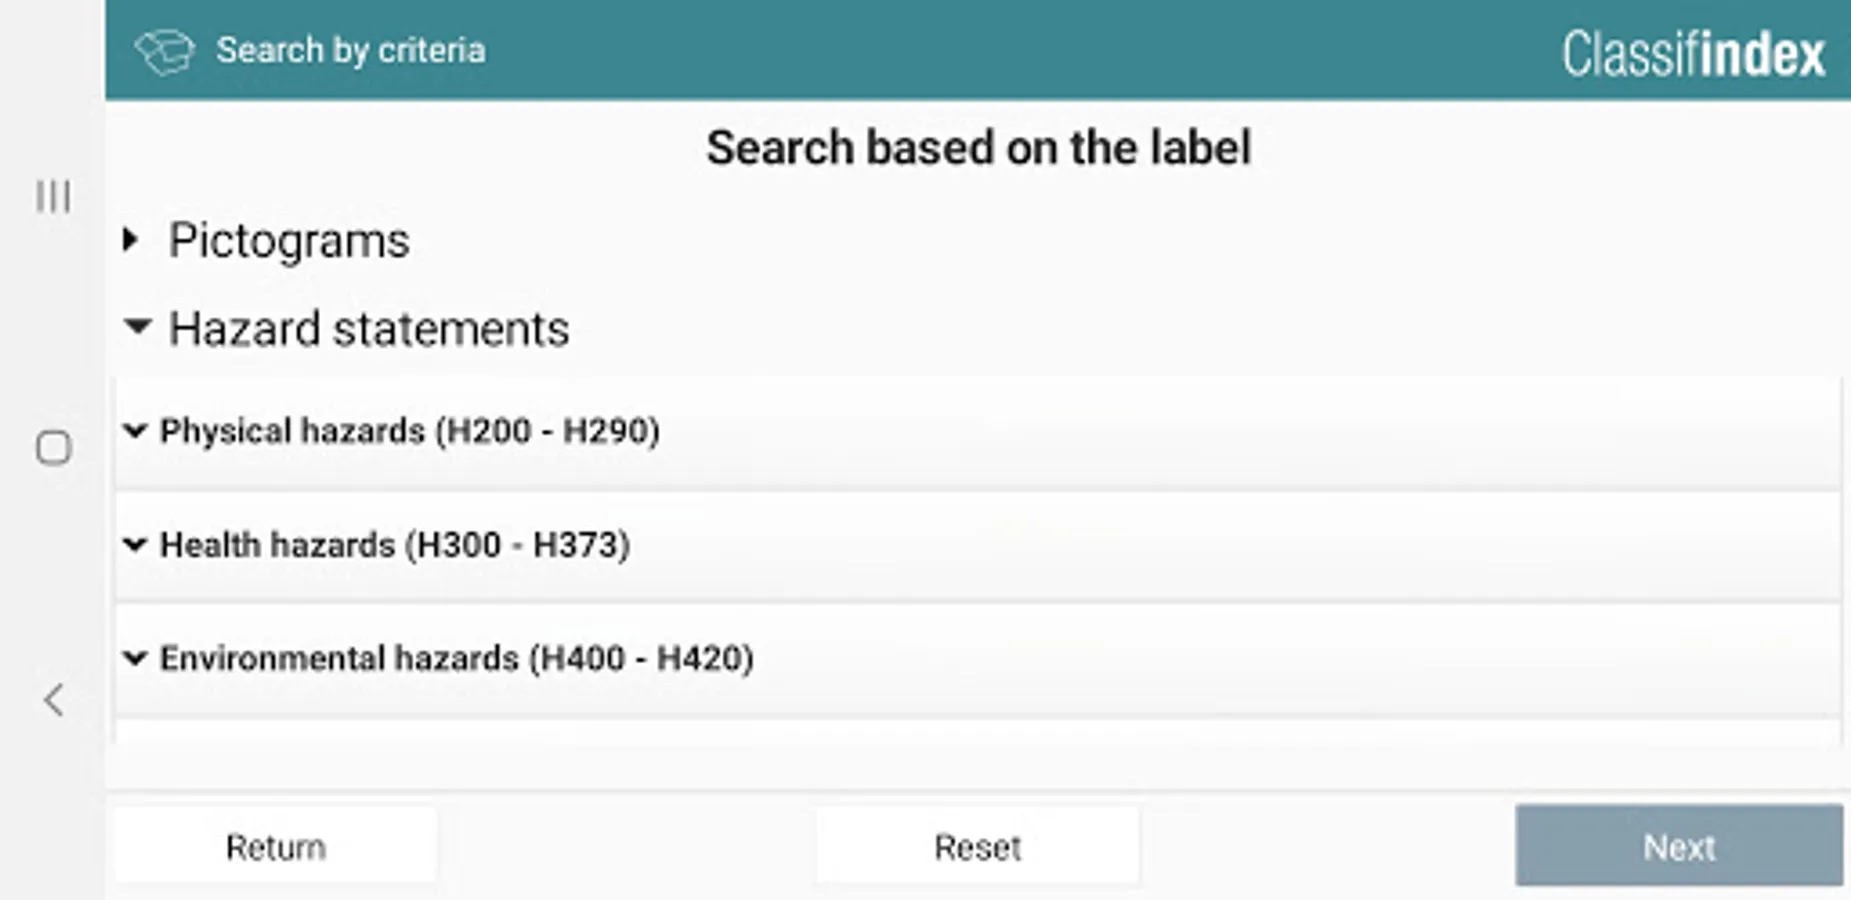Collapse the Hazard statements section arrow
Viewport: 1851px width, 900px height.
[x=137, y=327]
